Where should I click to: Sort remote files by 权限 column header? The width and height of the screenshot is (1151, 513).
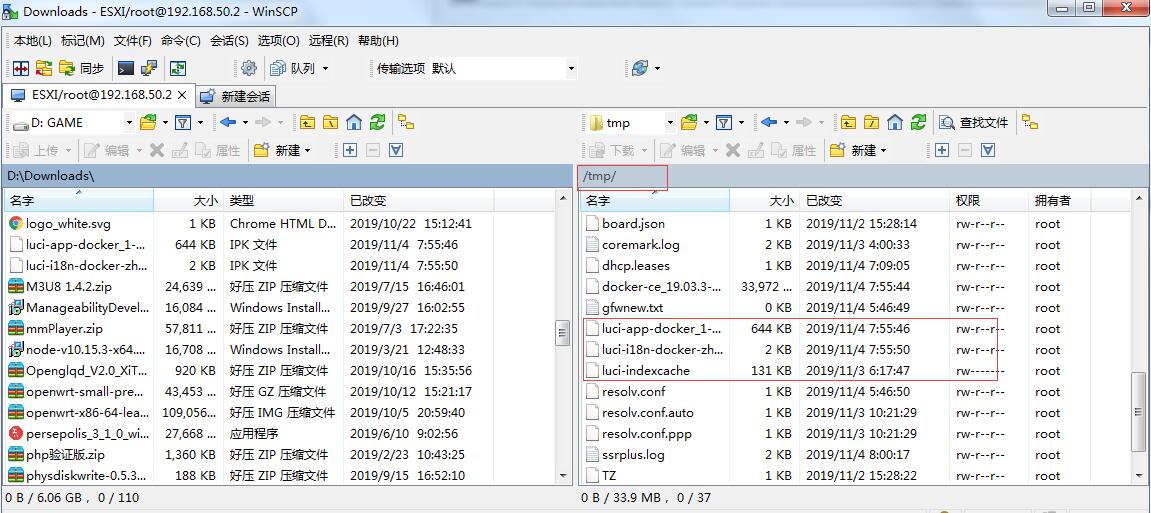(989, 200)
